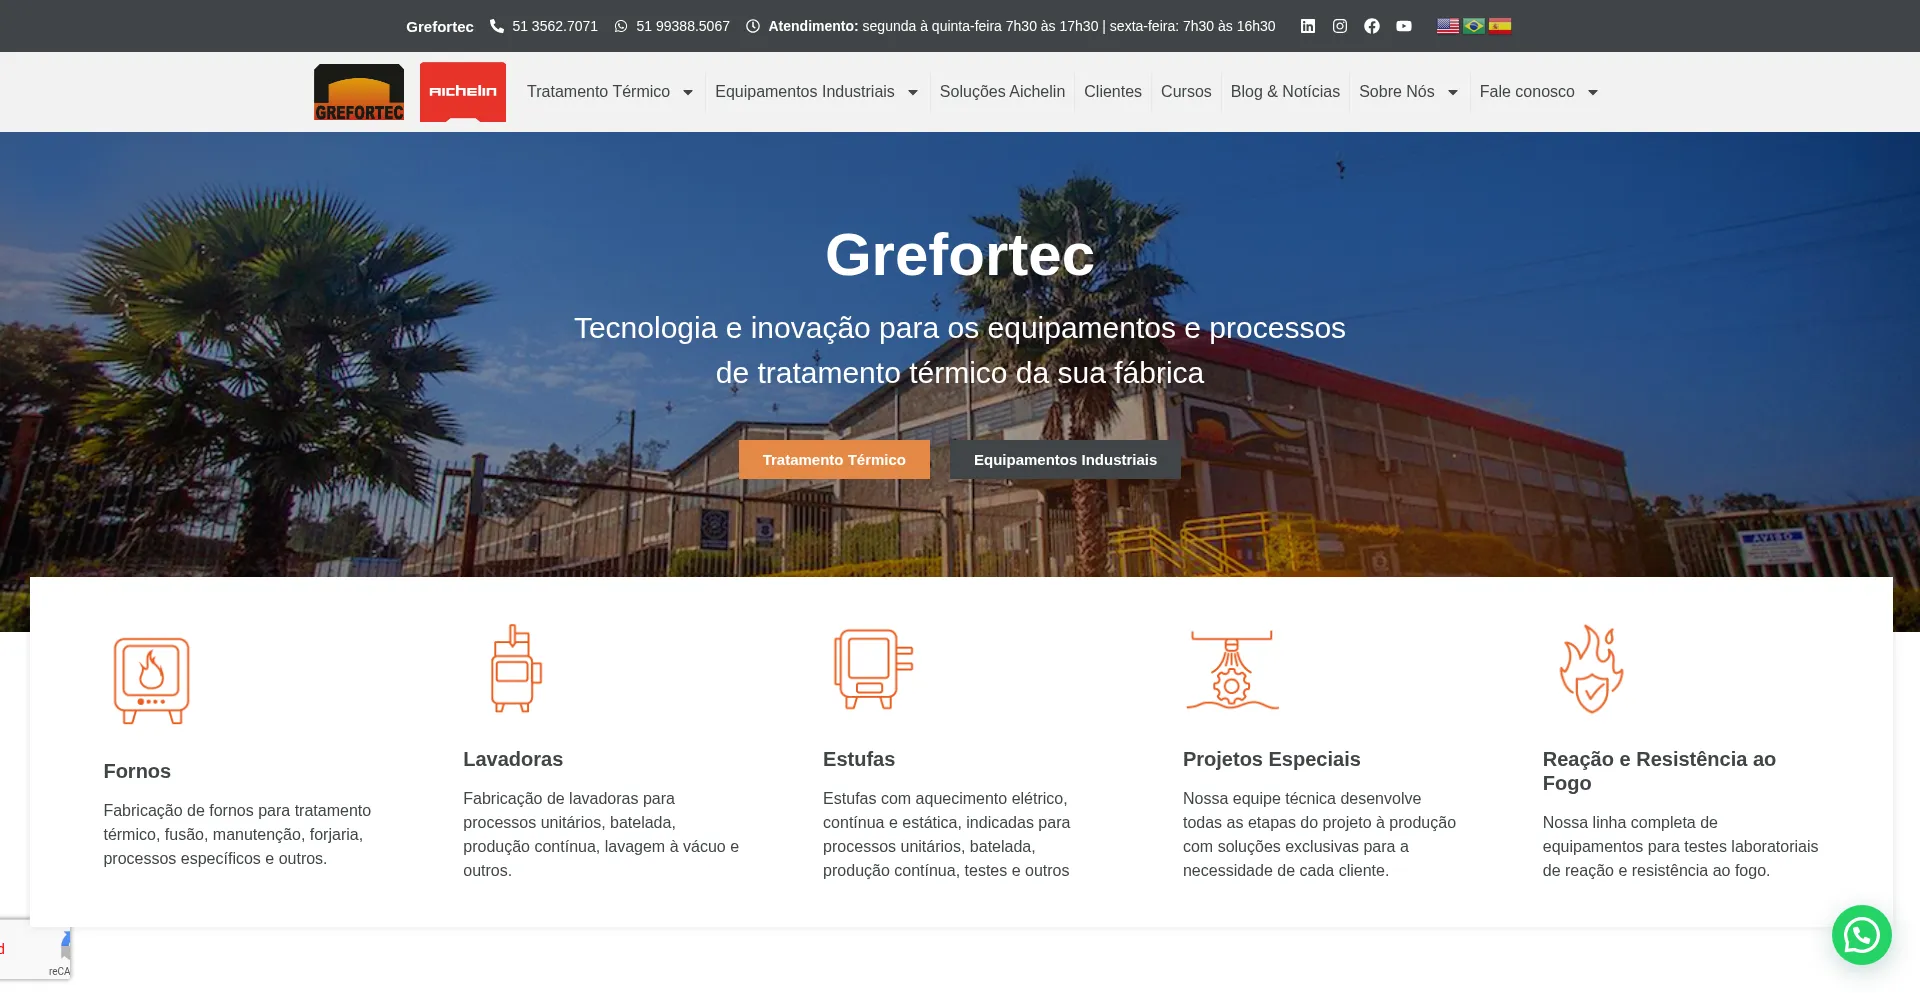Image resolution: width=1920 pixels, height=993 pixels.
Task: Click the red Aichelin logo
Action: point(463,92)
